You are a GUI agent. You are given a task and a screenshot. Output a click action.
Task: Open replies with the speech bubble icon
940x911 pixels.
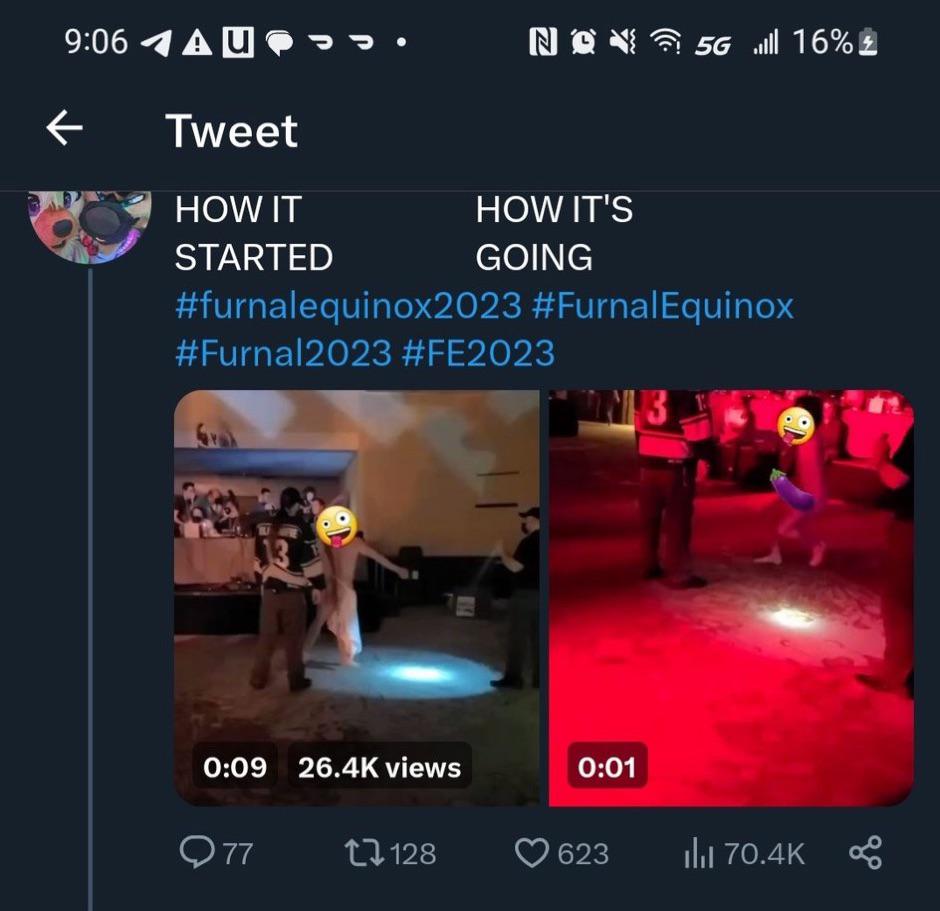[x=192, y=852]
